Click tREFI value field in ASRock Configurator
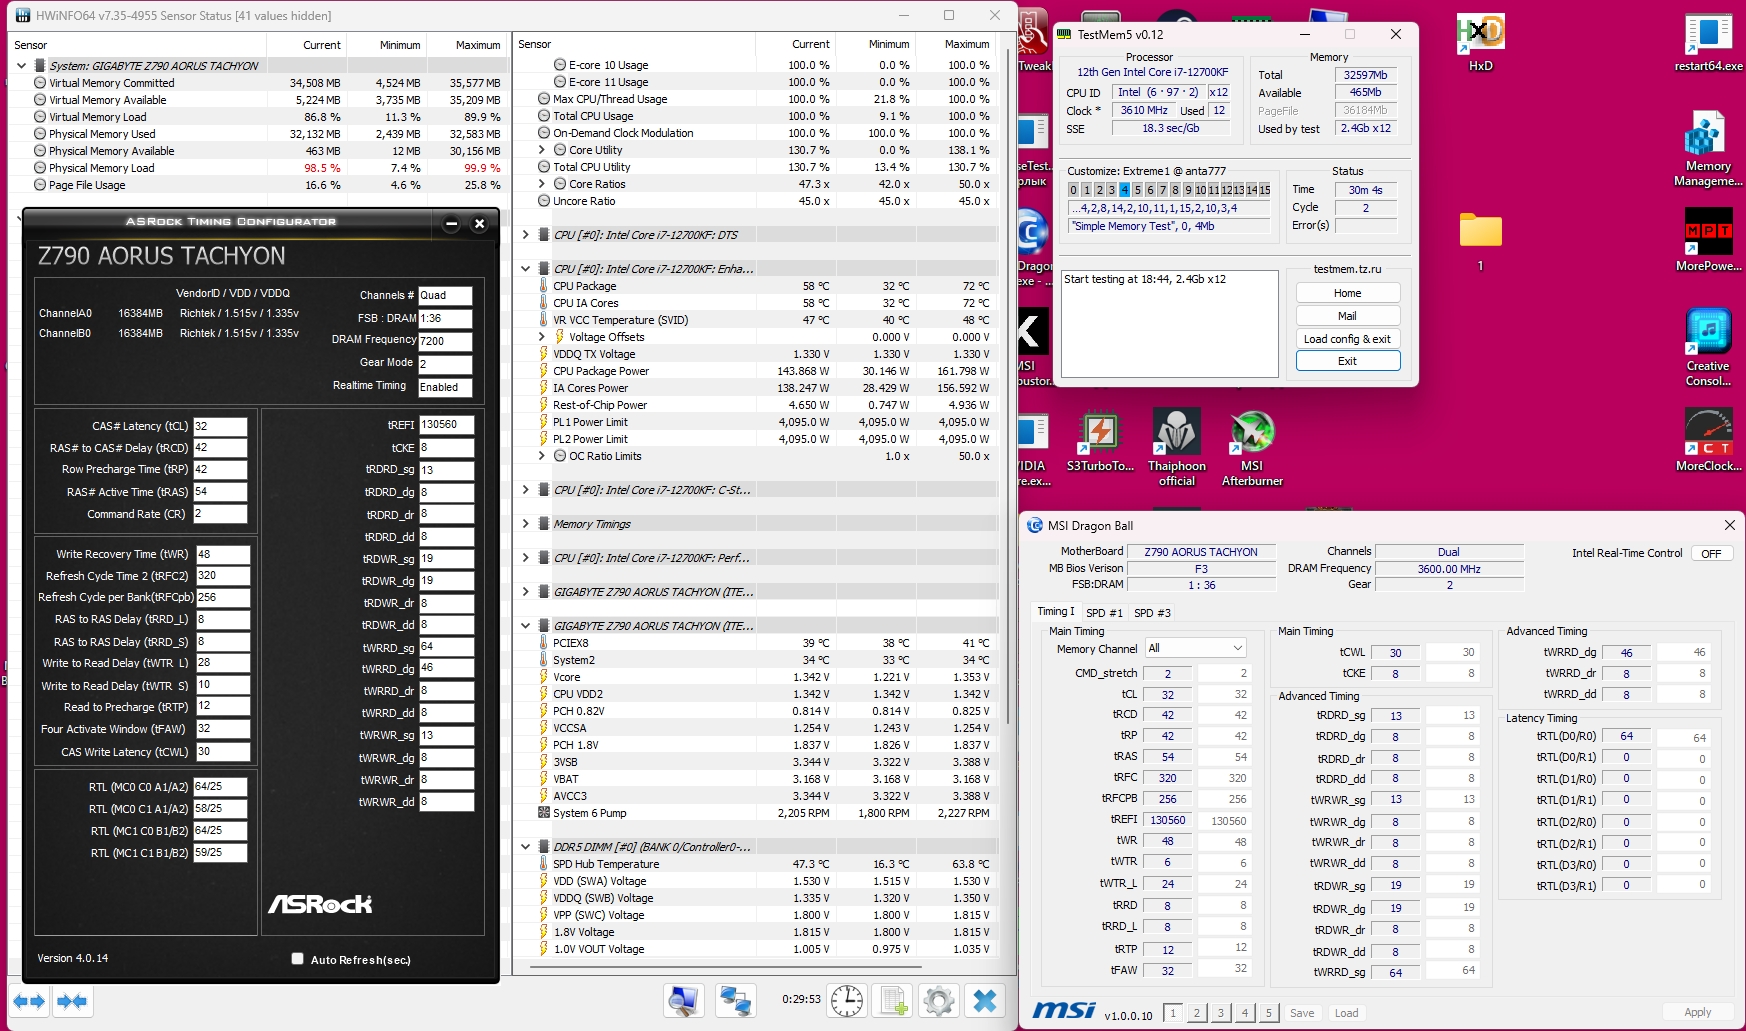 (x=446, y=424)
